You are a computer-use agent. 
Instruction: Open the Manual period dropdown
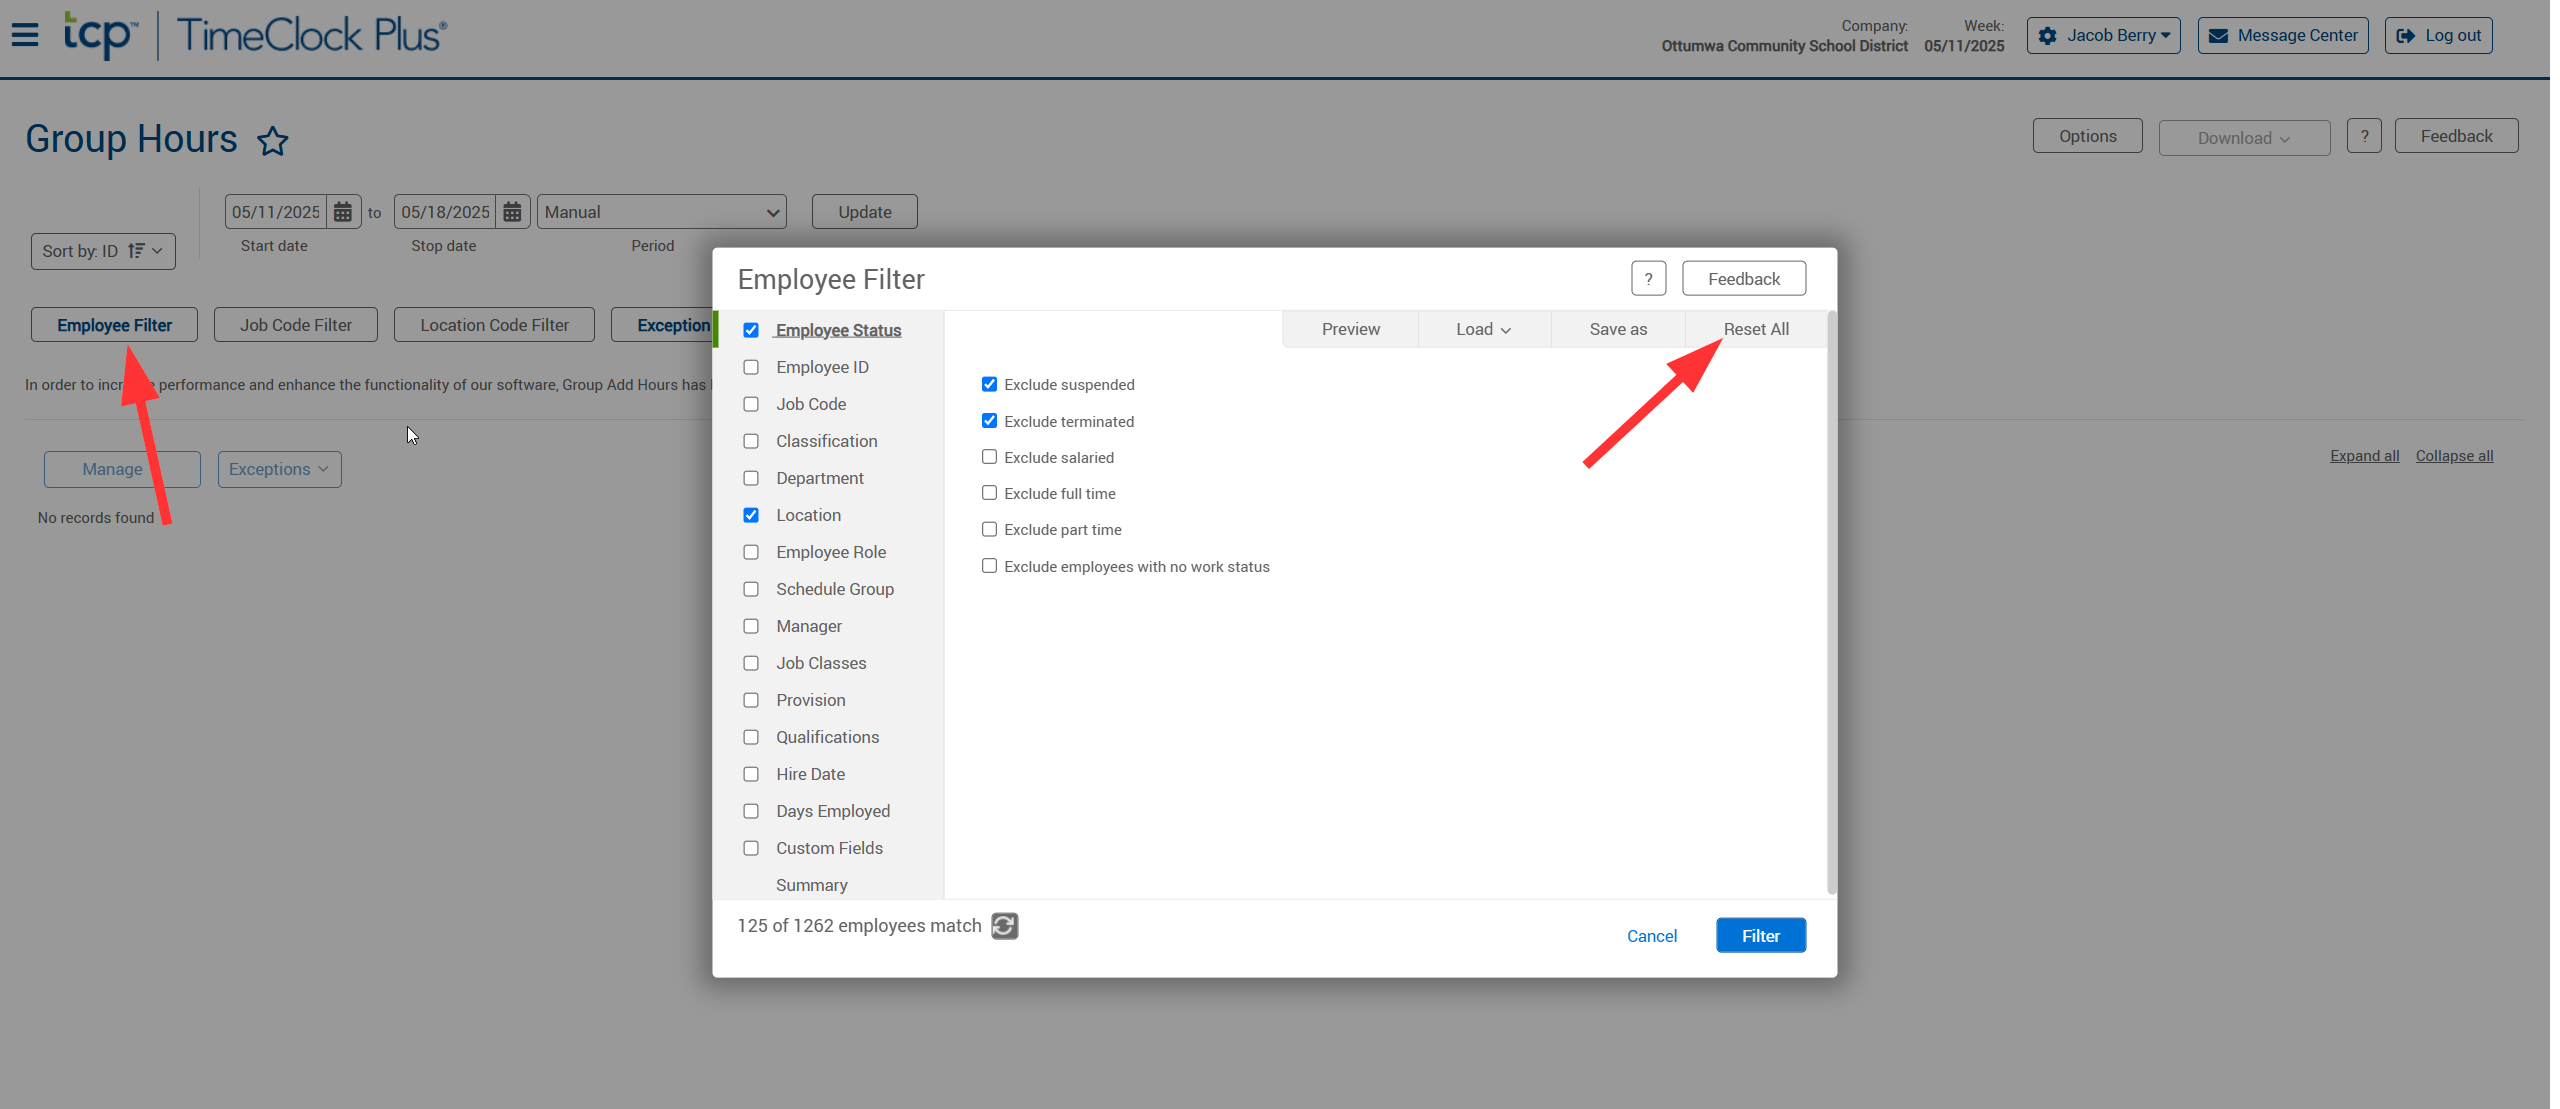click(x=661, y=212)
